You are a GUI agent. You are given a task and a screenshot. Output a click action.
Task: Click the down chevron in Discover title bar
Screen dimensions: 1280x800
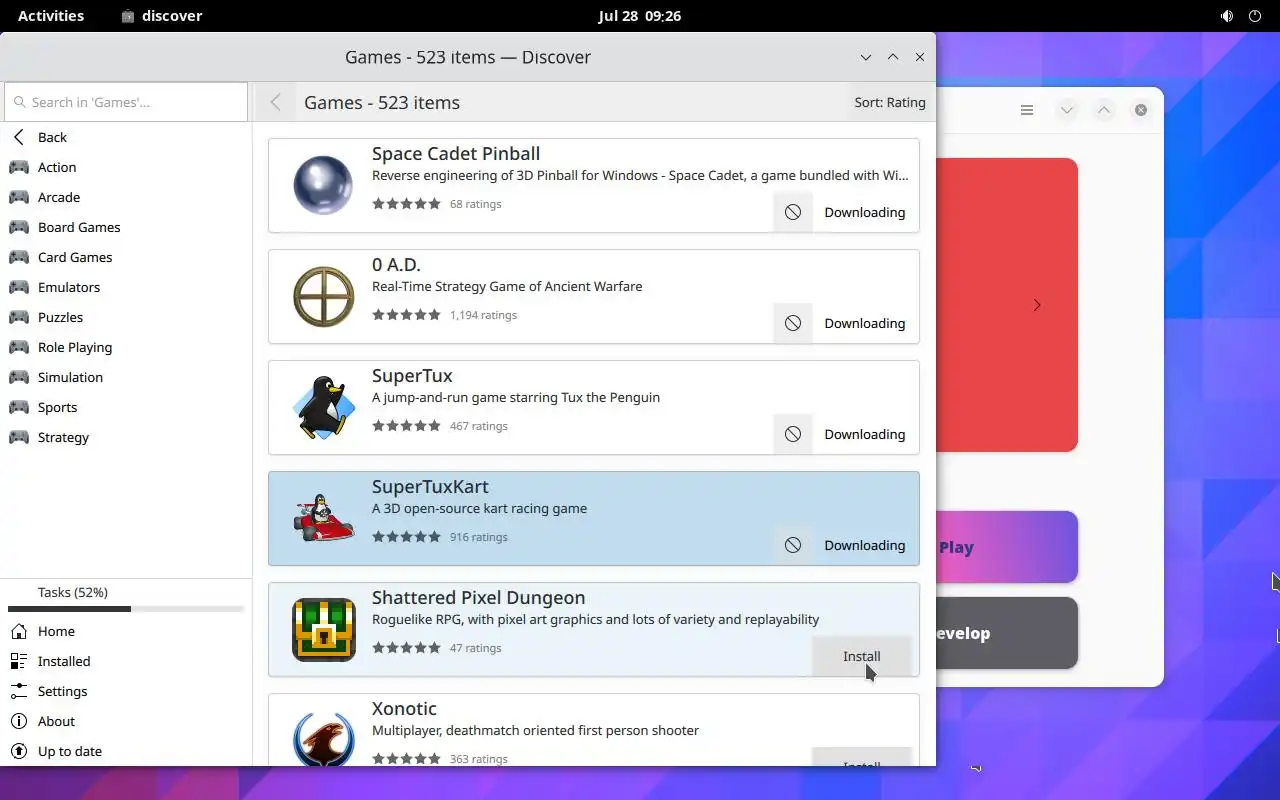click(866, 57)
